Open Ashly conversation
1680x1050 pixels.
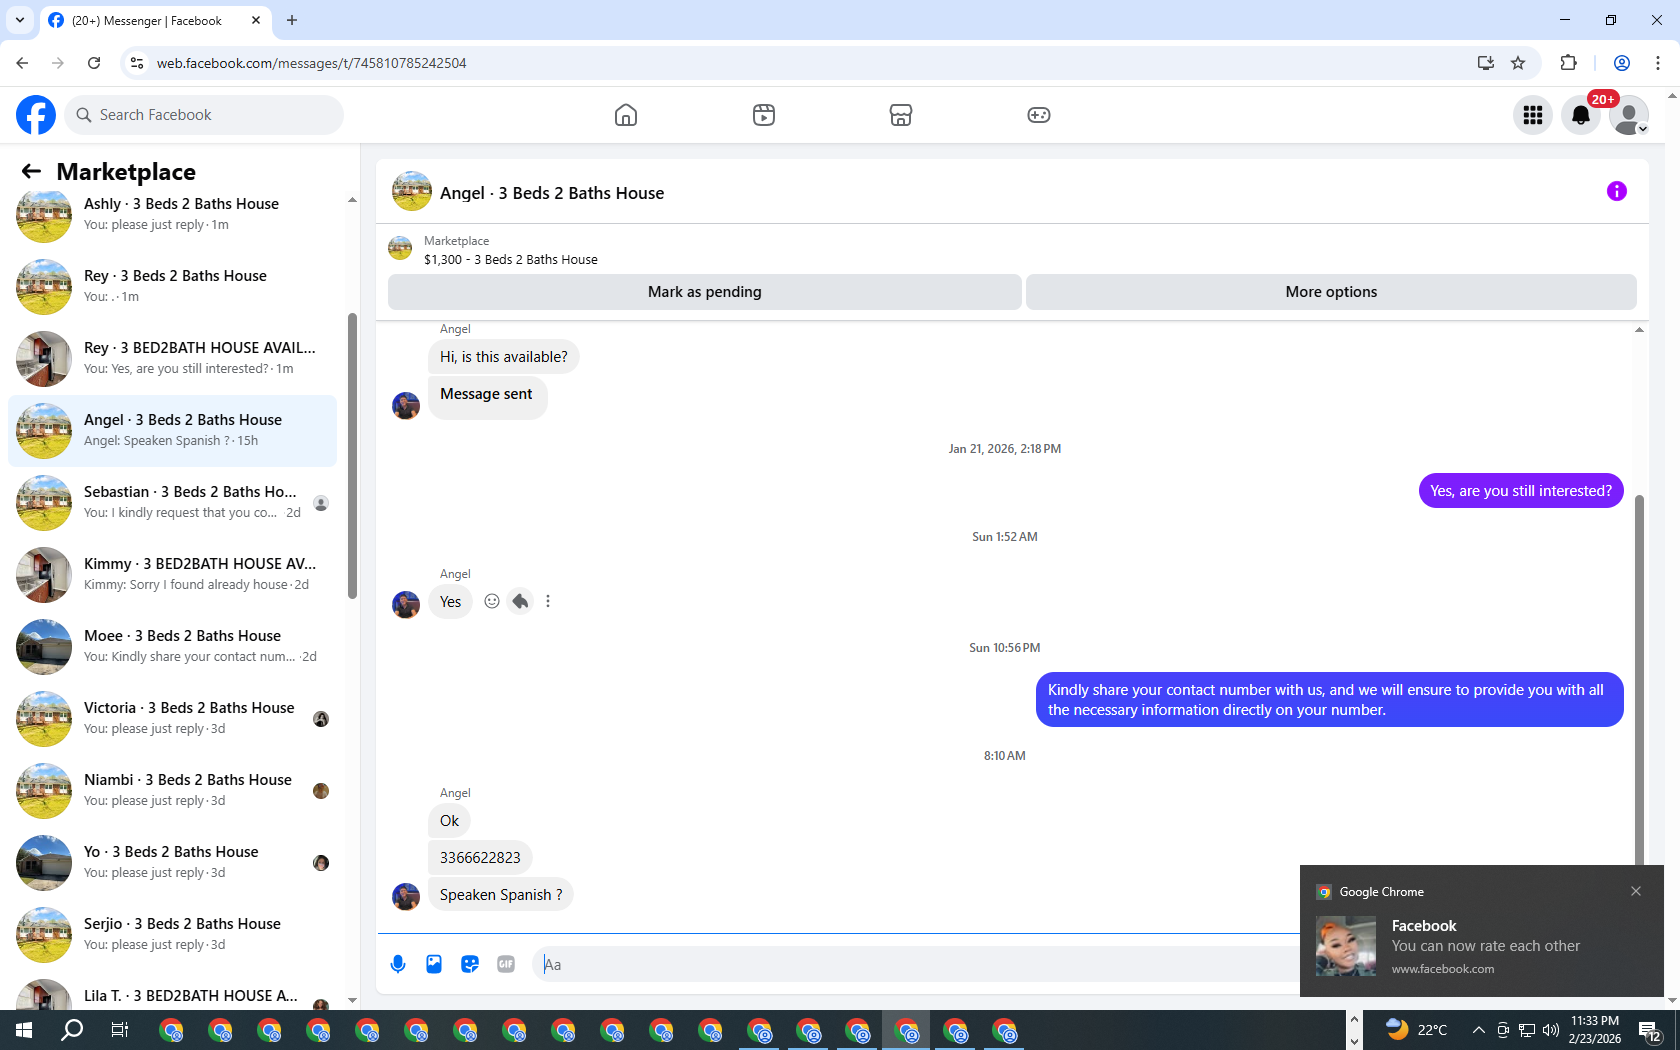tap(172, 214)
